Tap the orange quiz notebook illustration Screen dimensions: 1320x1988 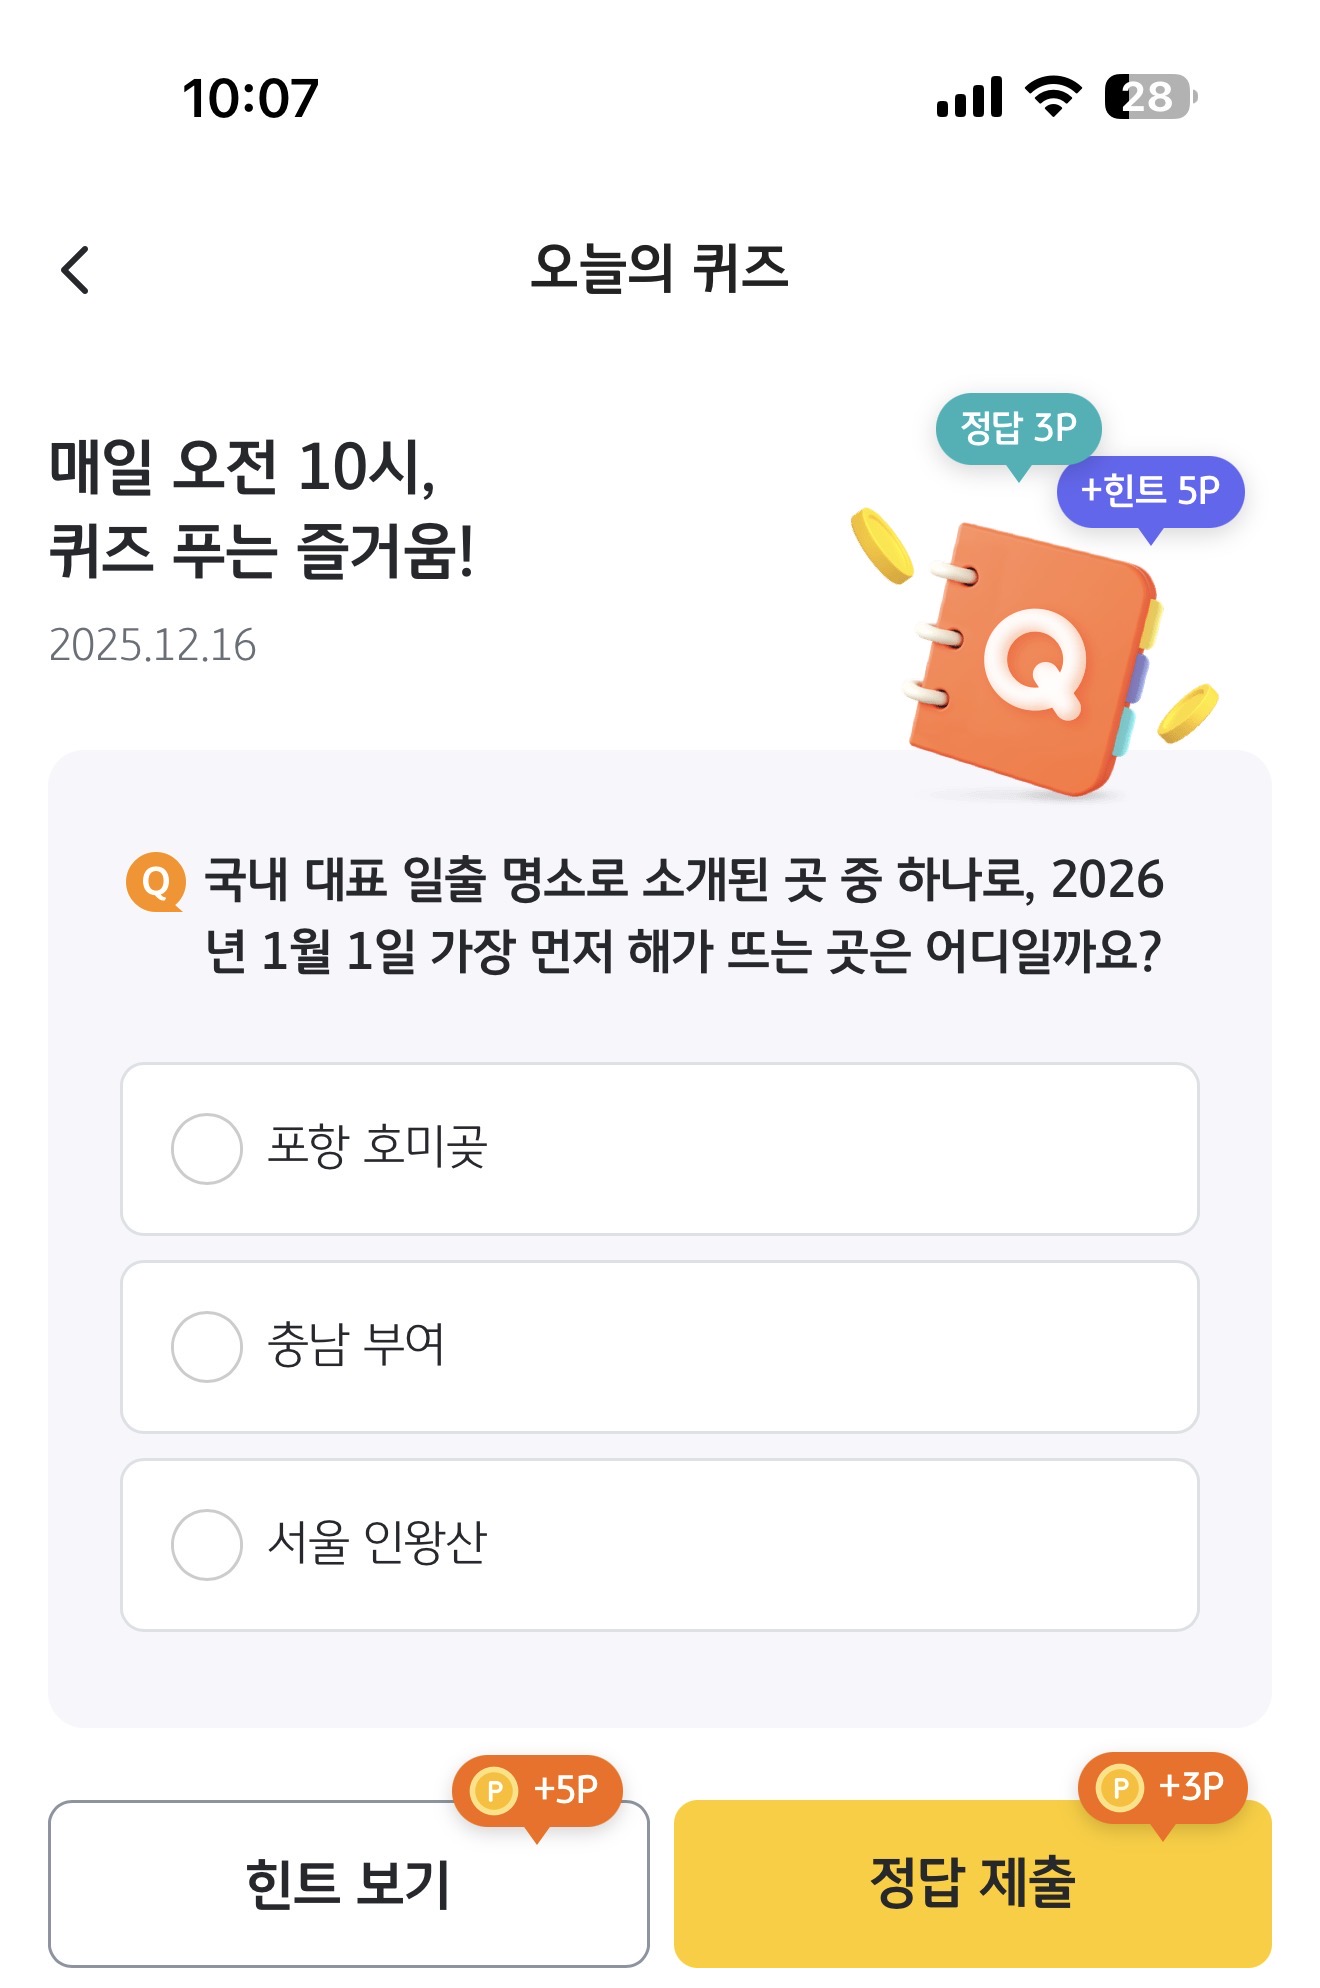[x=1034, y=660]
